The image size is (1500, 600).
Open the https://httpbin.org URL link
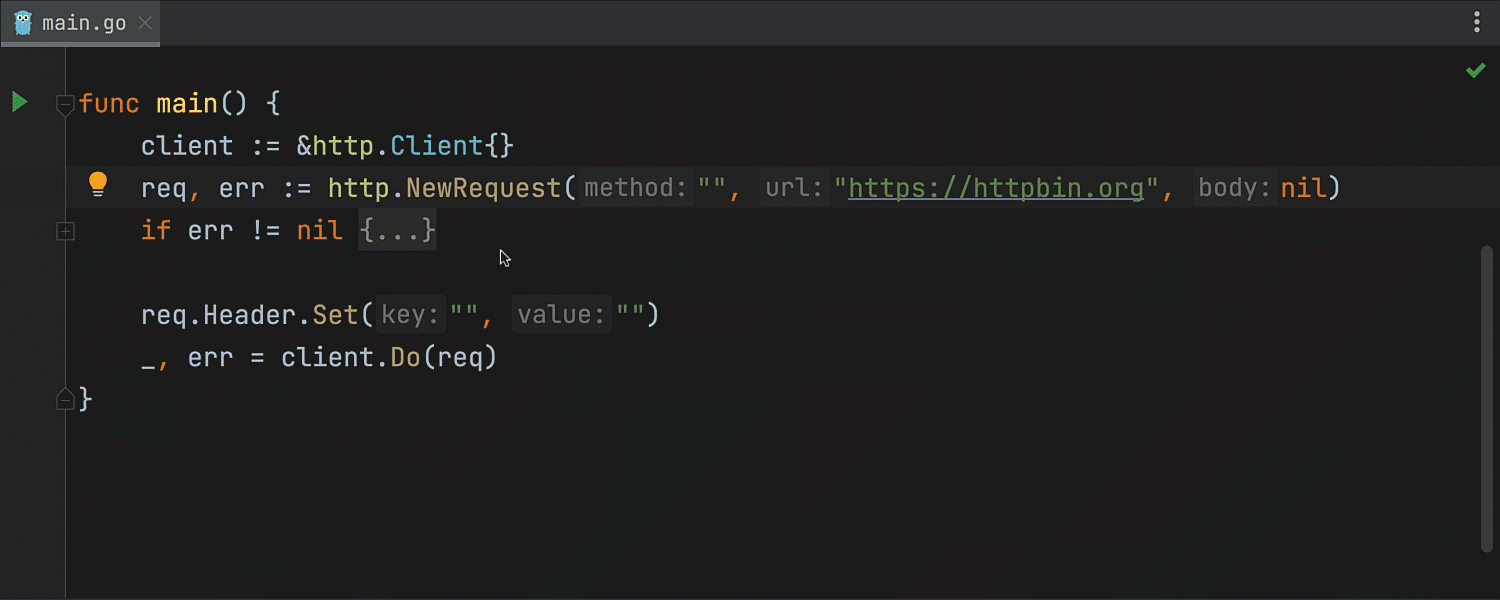996,188
